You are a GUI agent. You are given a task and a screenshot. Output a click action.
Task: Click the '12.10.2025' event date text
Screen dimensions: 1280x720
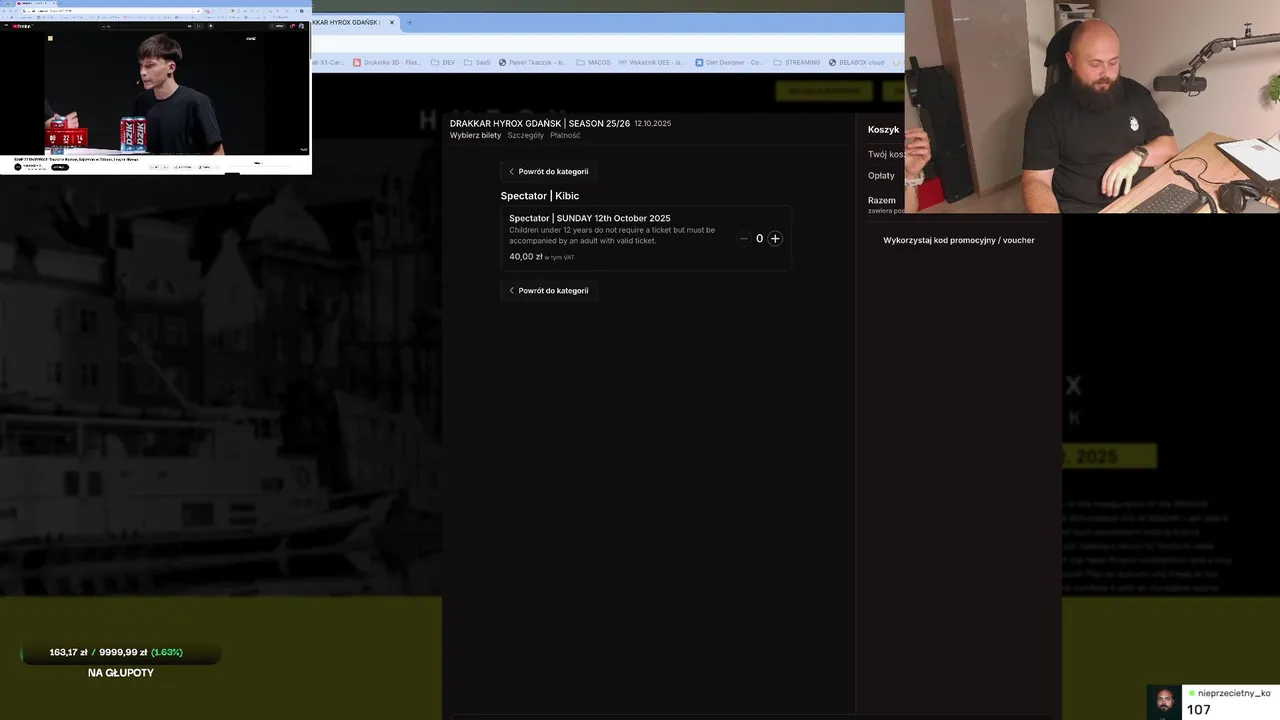click(x=652, y=124)
